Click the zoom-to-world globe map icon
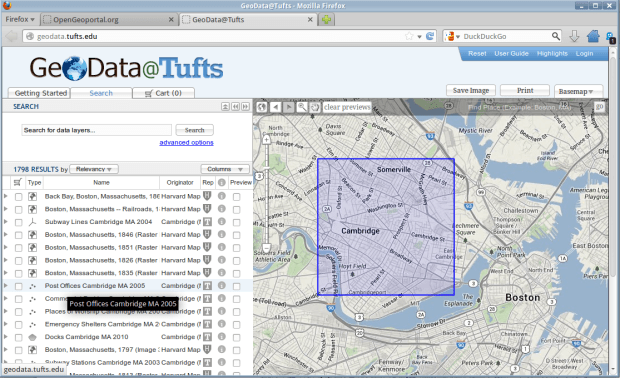The height and width of the screenshot is (378, 620). click(261, 107)
